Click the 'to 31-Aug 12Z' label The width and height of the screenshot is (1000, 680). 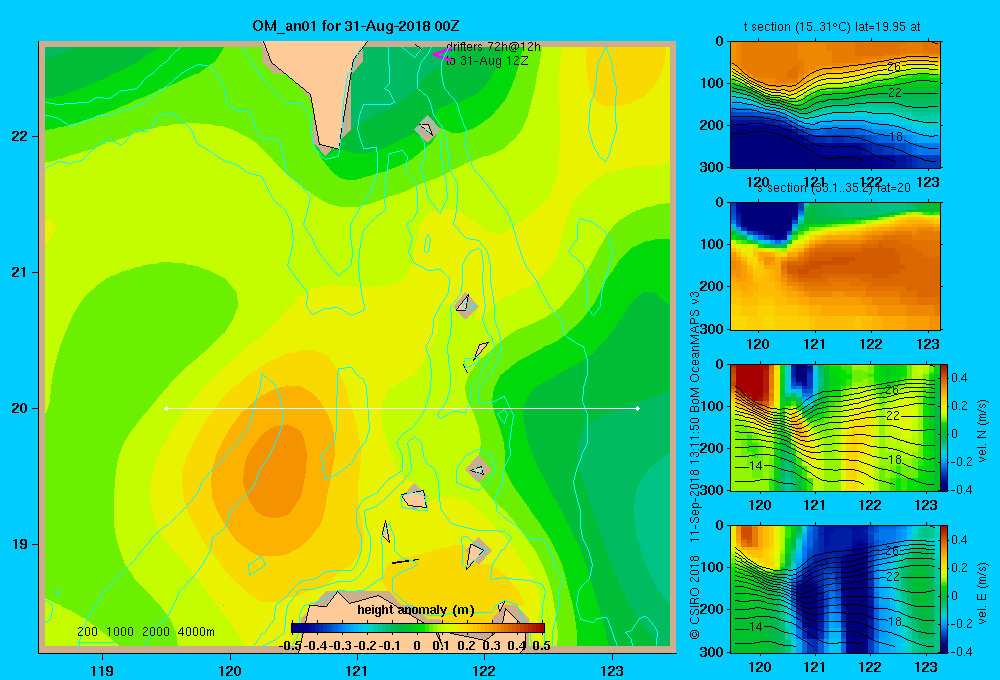click(x=487, y=61)
